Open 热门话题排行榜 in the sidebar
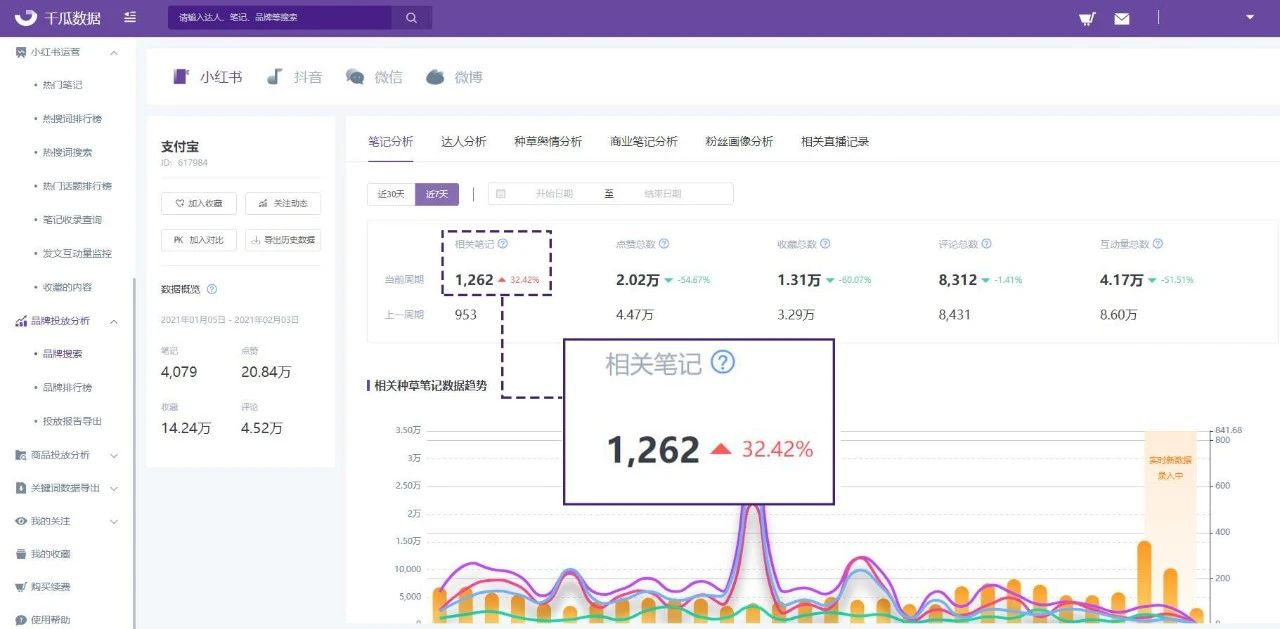 [77, 186]
